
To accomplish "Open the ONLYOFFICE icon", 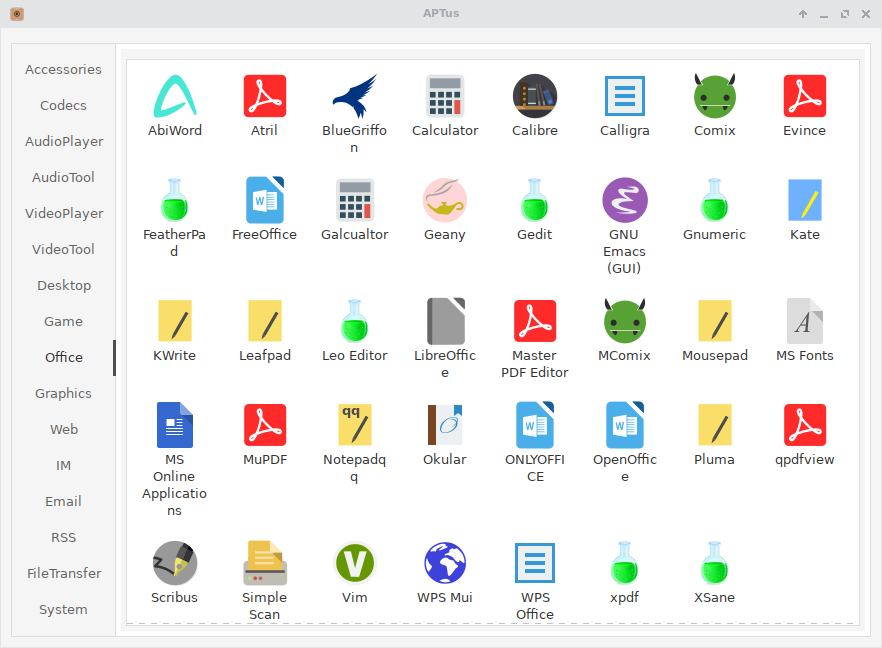I will (x=534, y=425).
